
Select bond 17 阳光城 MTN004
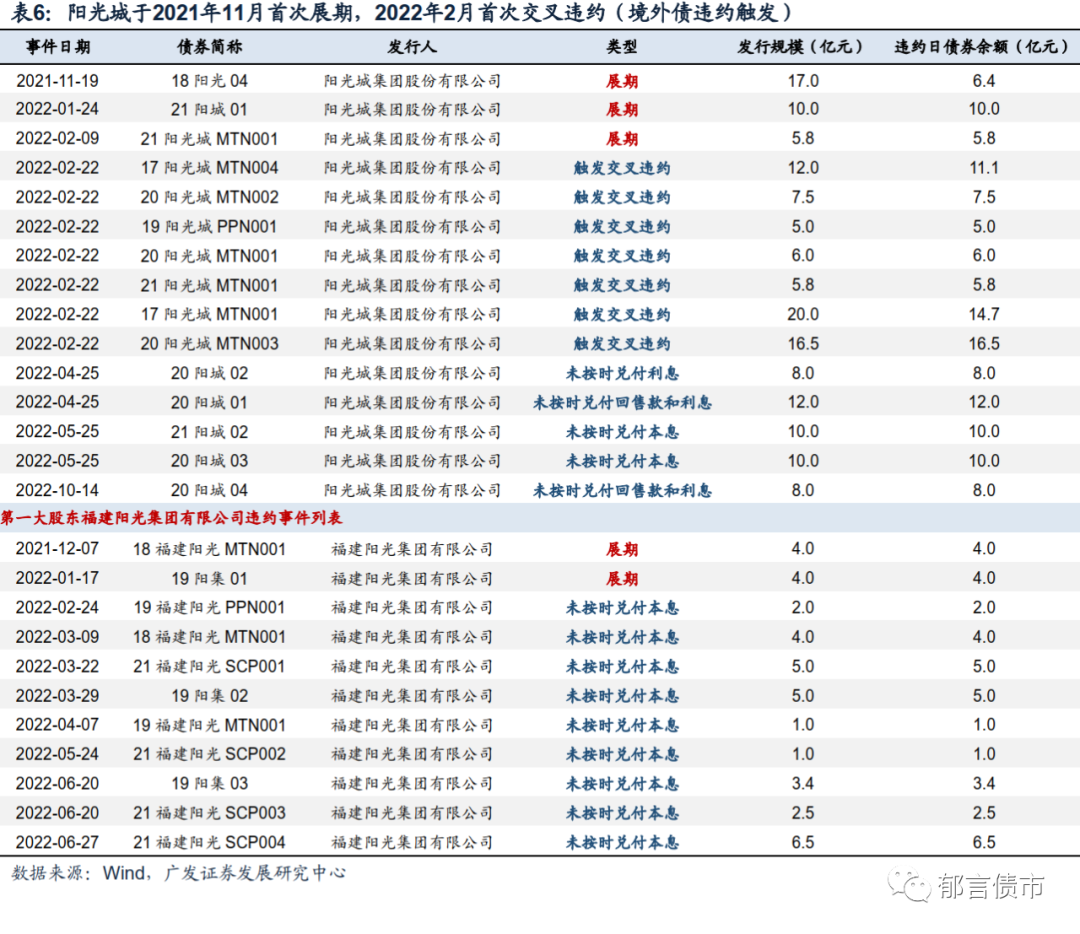point(209,167)
